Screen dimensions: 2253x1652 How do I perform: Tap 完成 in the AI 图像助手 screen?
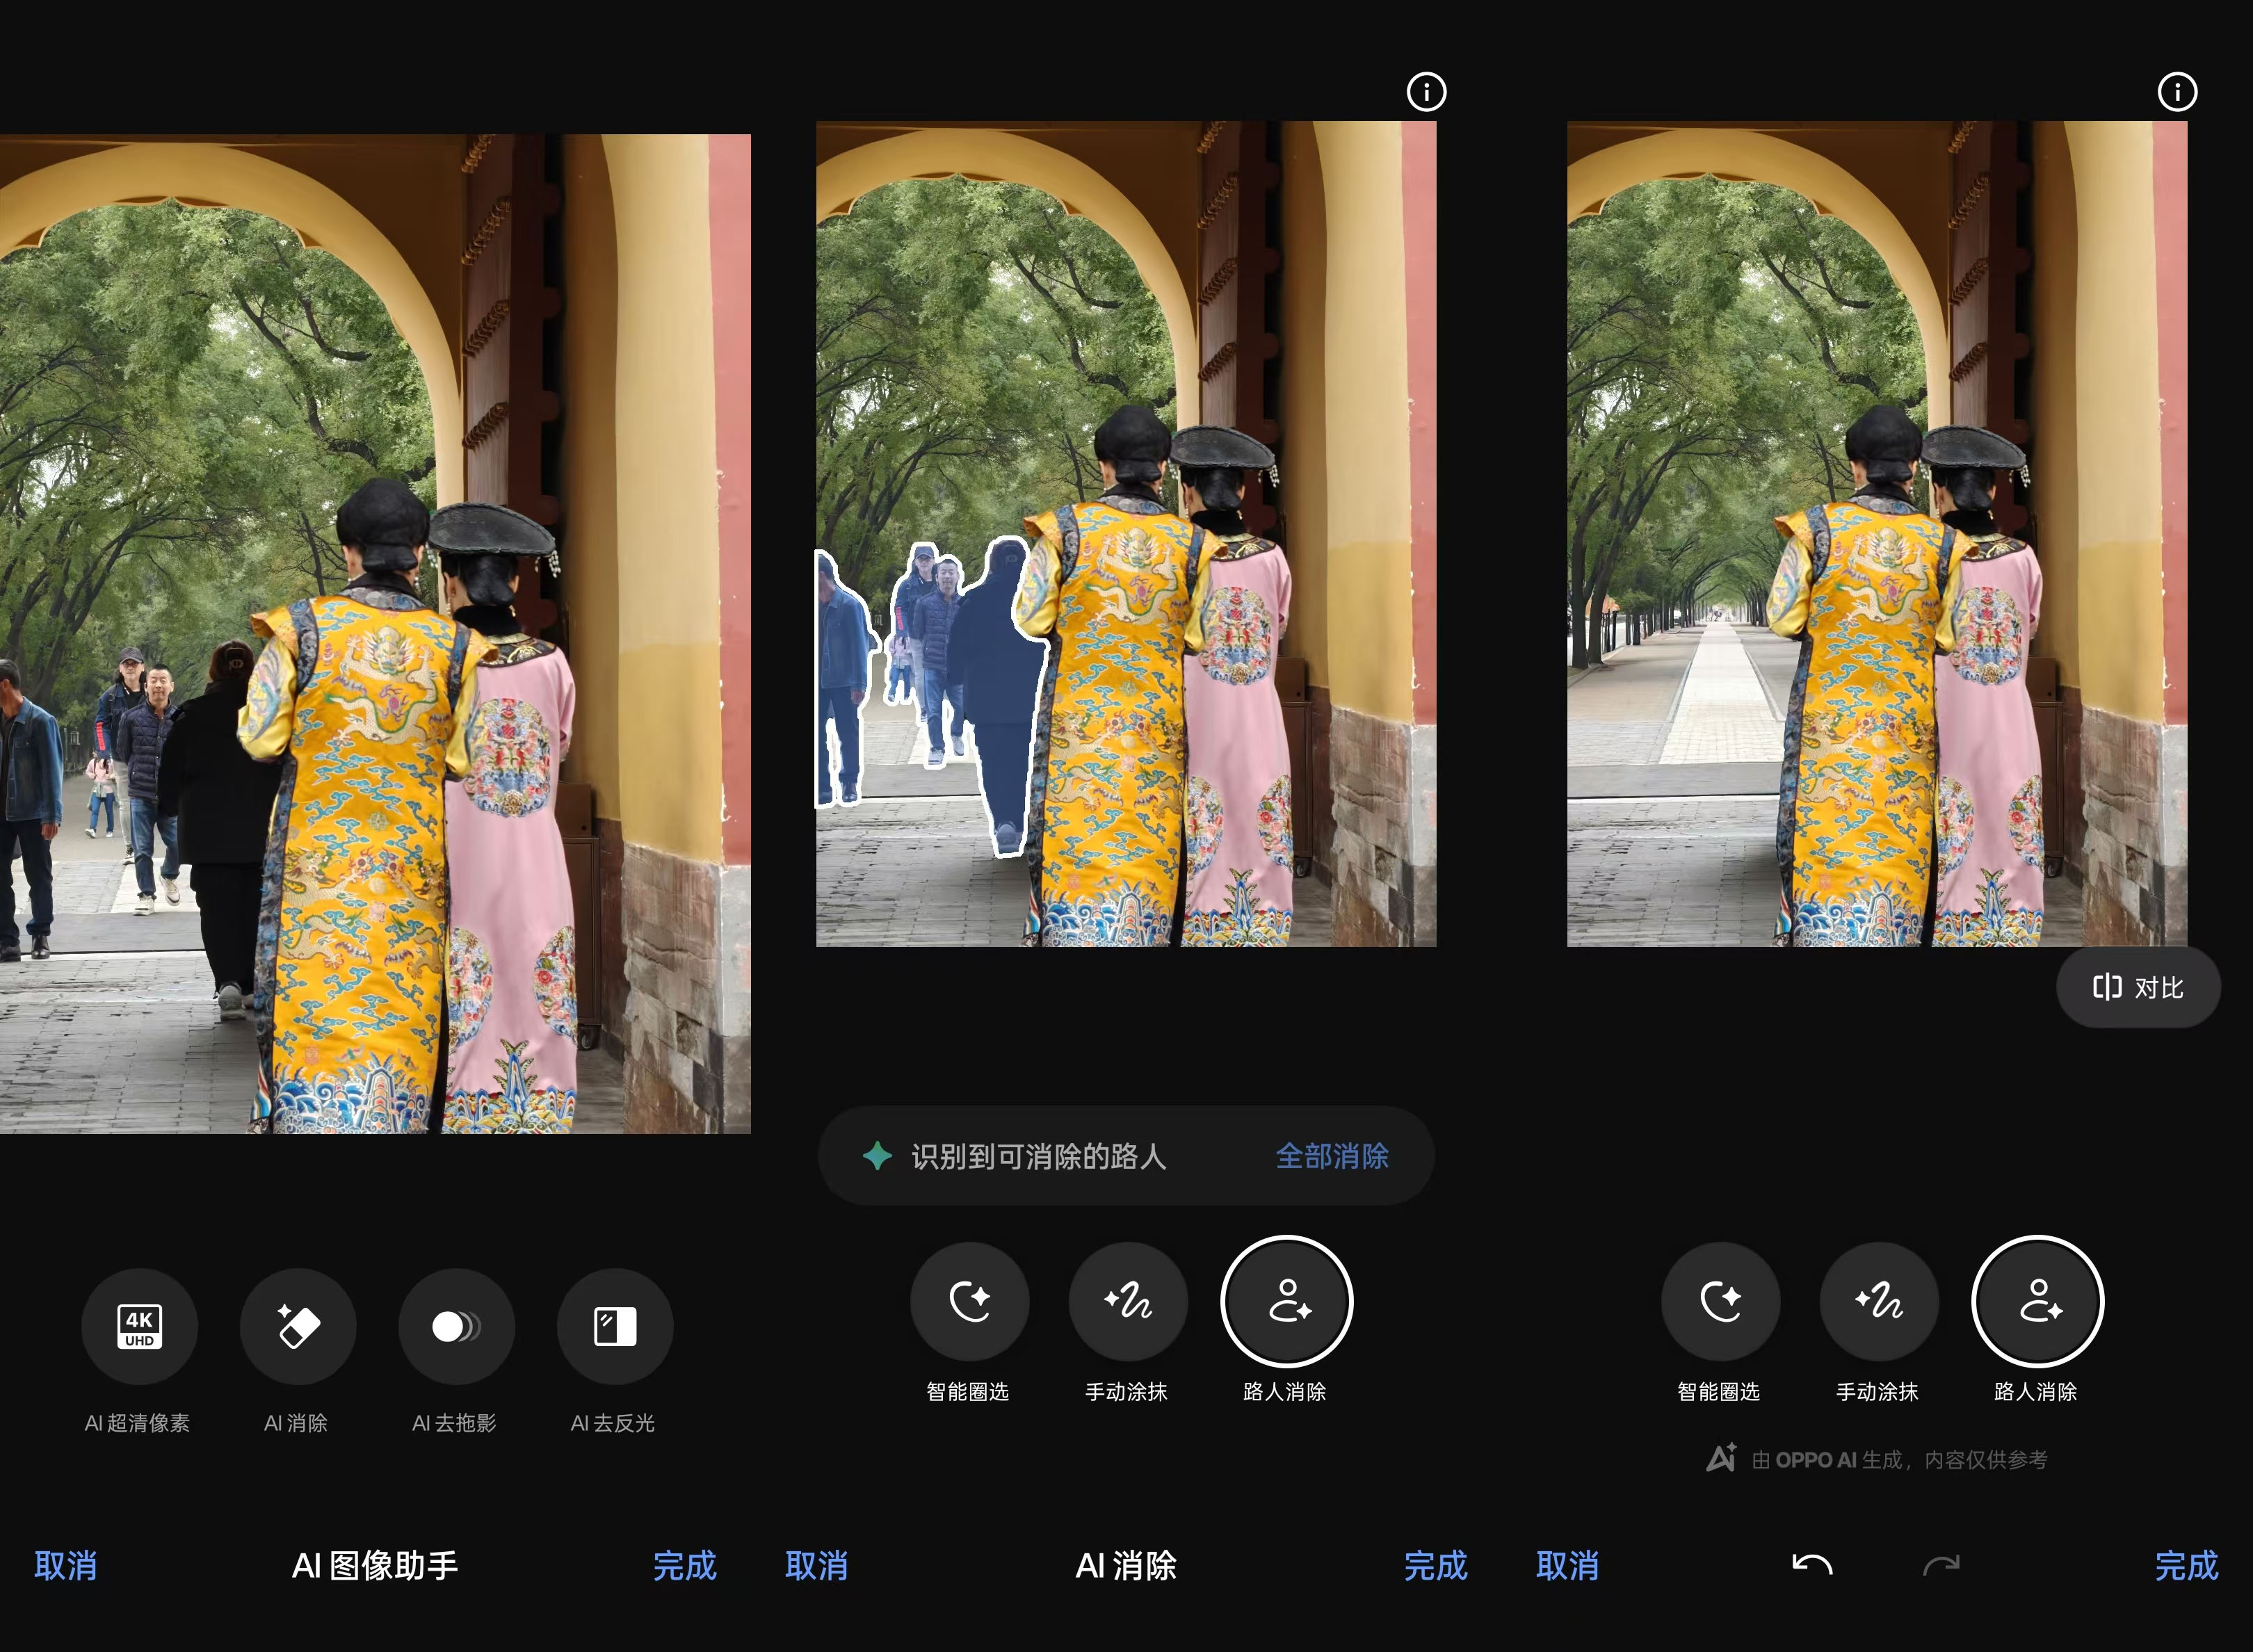[x=684, y=1565]
